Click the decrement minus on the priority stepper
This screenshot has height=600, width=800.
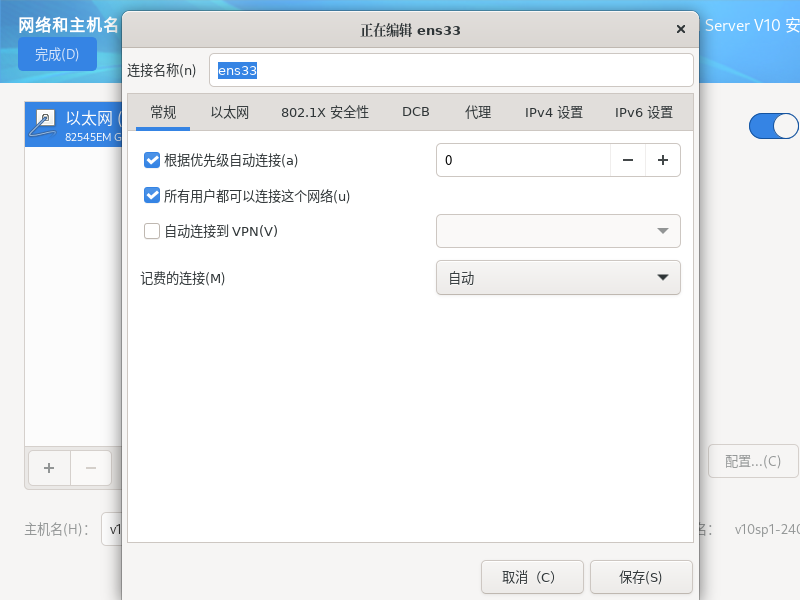[628, 159]
